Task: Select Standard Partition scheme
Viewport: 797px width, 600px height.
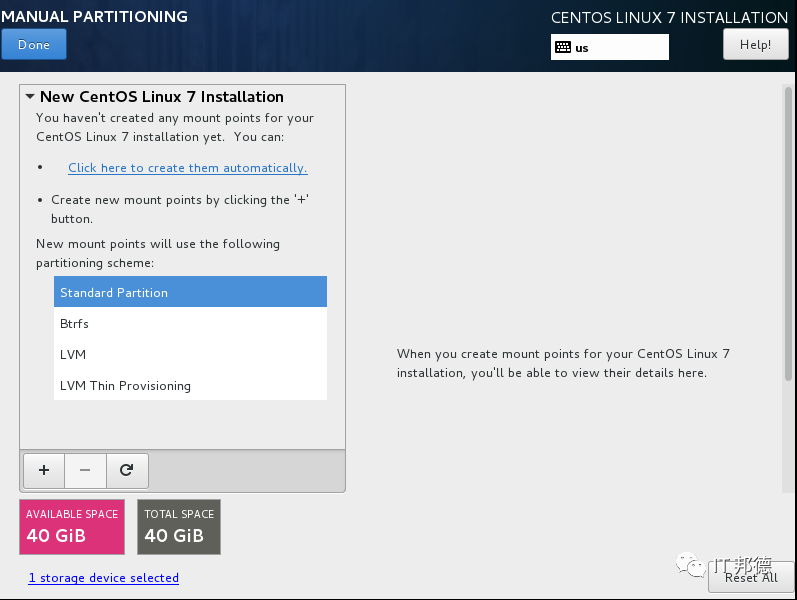Action: tap(190, 292)
